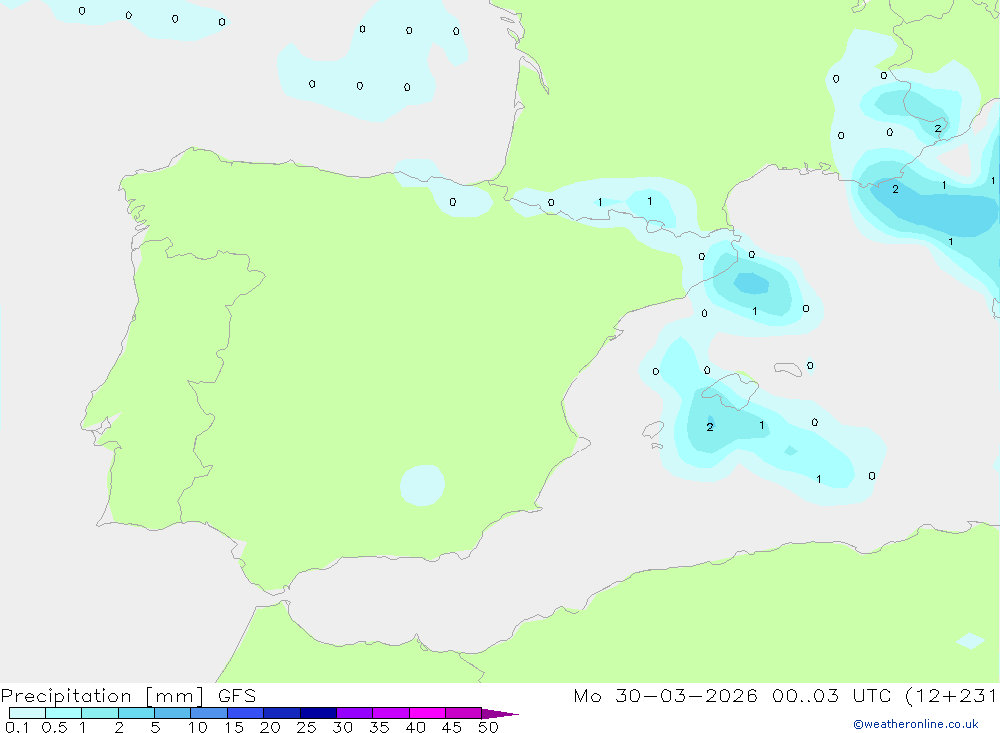Click the "Precipitation" title word
The height and width of the screenshot is (733, 1000).
click(x=66, y=696)
